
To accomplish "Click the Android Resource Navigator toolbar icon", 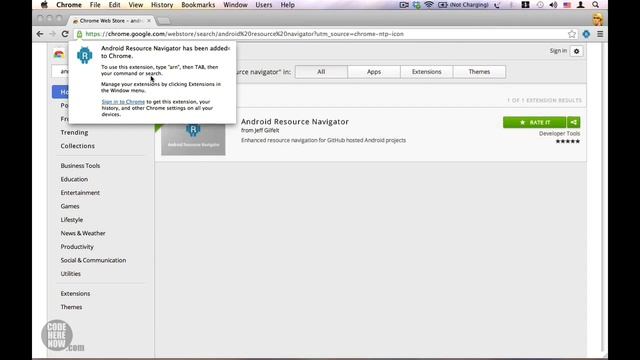I will (586, 34).
